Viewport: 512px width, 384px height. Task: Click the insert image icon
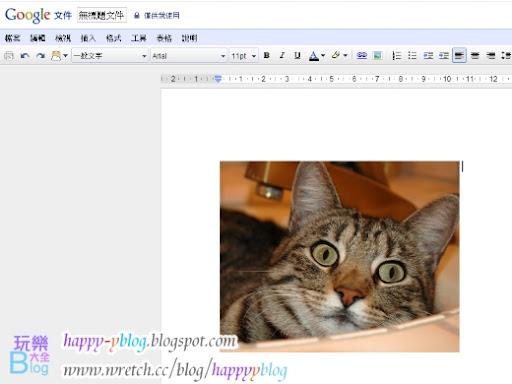click(377, 55)
